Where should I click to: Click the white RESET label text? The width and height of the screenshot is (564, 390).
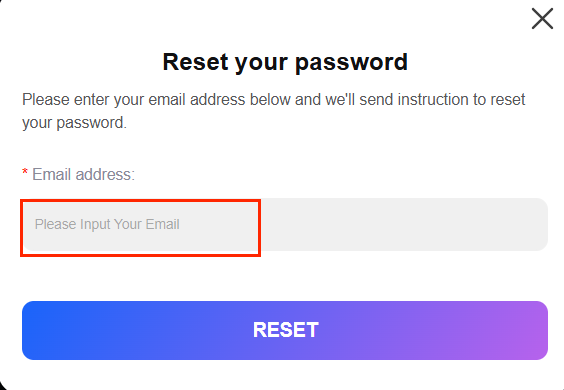(x=286, y=330)
